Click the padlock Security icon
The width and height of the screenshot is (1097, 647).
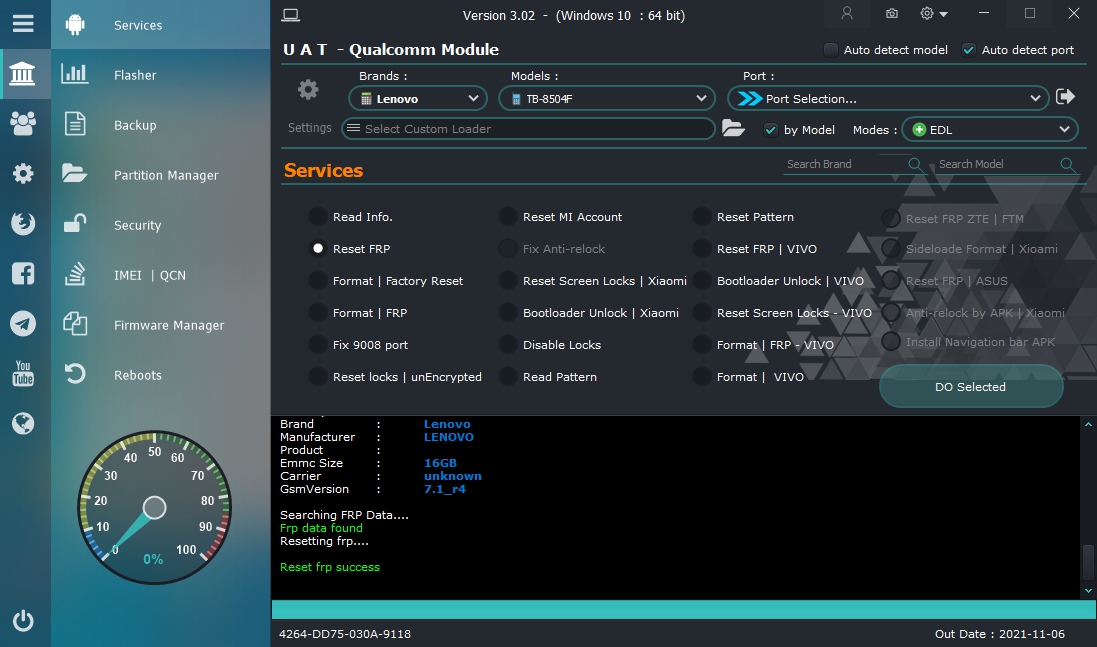pyautogui.click(x=75, y=224)
